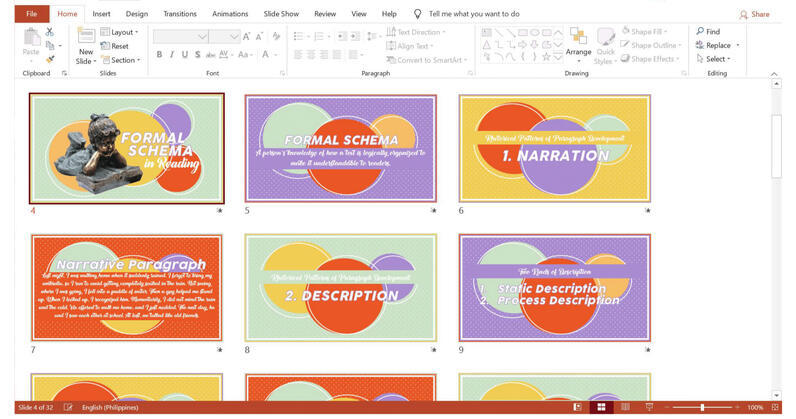This screenshot has width=796, height=419.
Task: Open the font size combo box
Action: pos(225,37)
